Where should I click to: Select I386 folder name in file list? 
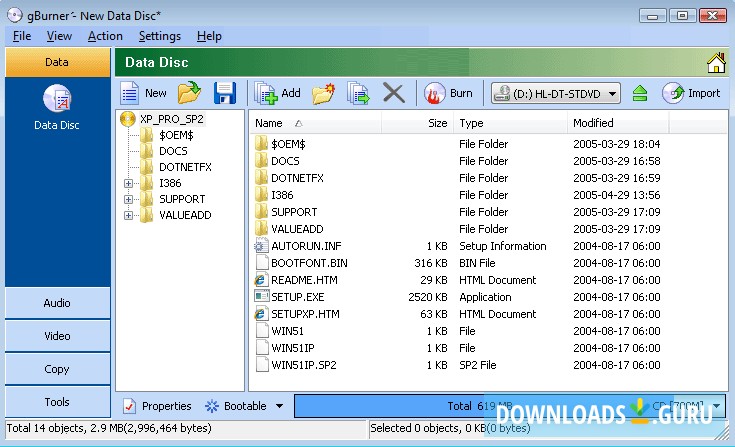click(282, 195)
